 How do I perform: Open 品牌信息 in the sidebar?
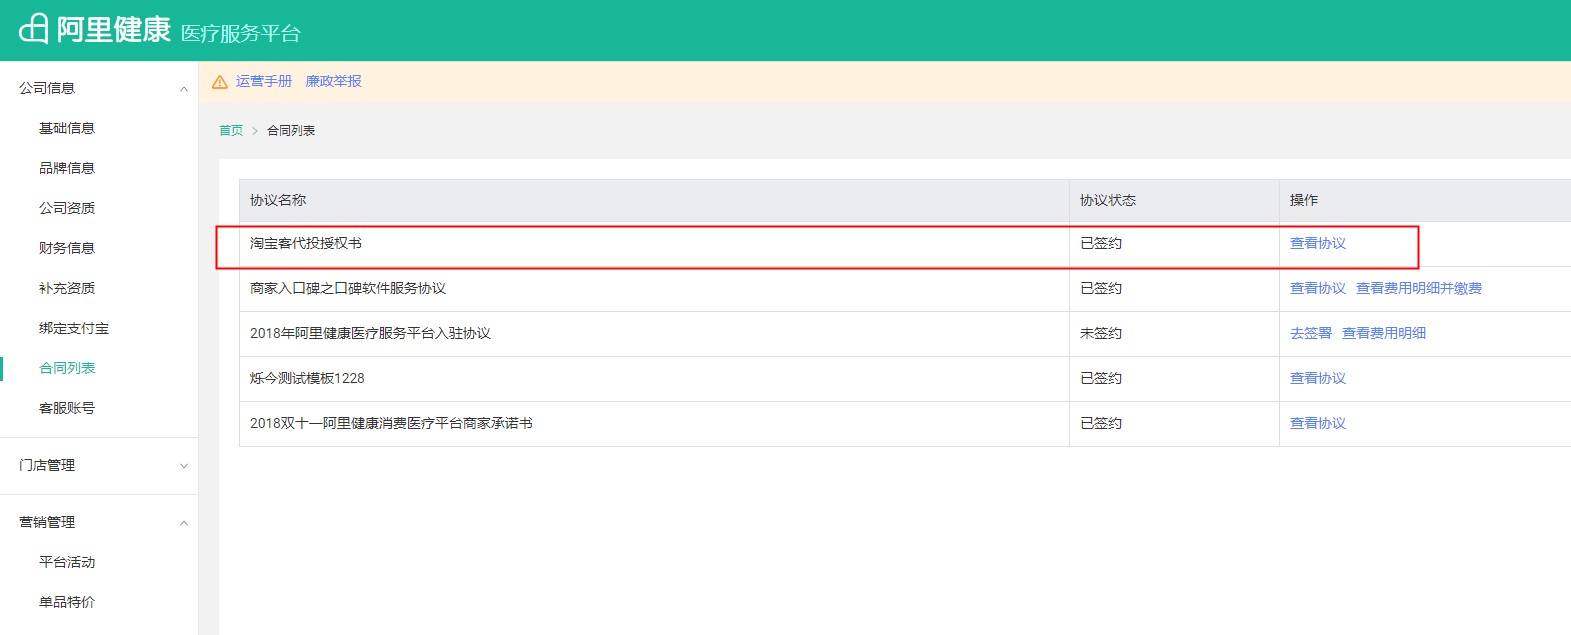pyautogui.click(x=67, y=168)
